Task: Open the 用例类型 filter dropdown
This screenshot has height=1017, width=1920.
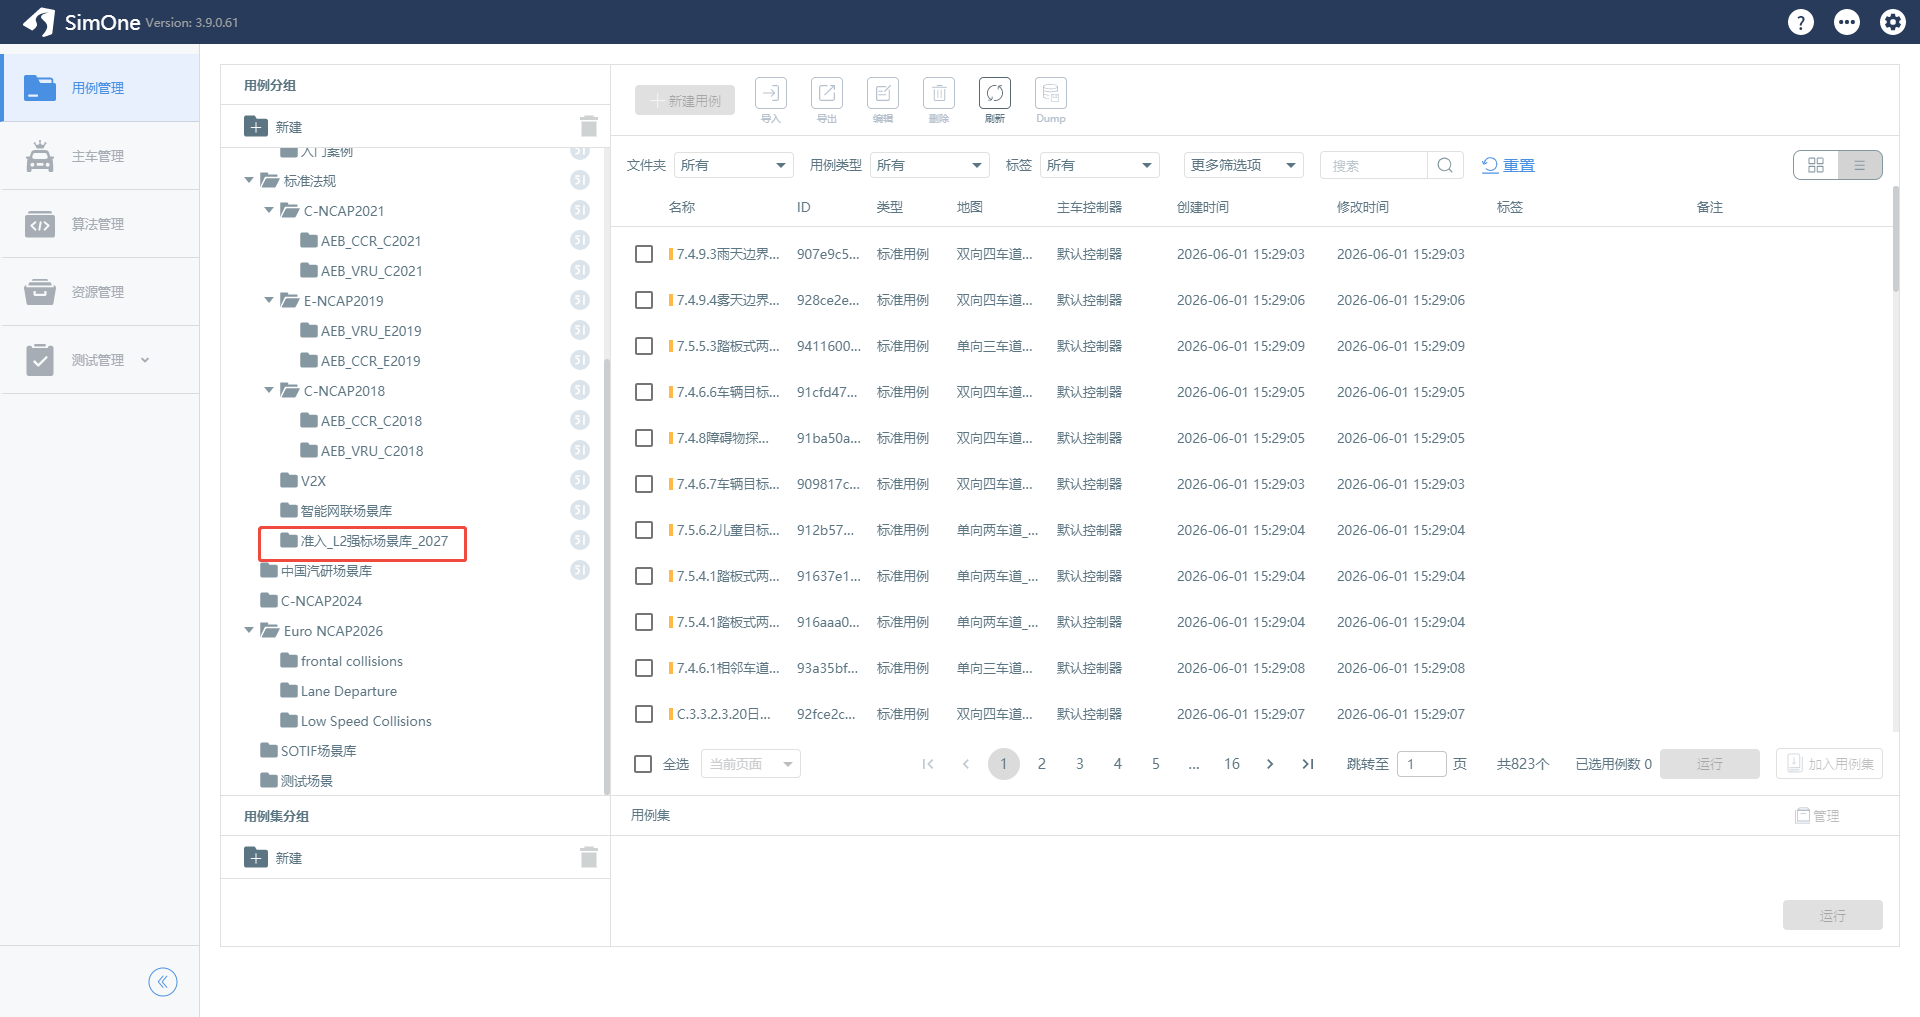Action: pyautogui.click(x=930, y=165)
